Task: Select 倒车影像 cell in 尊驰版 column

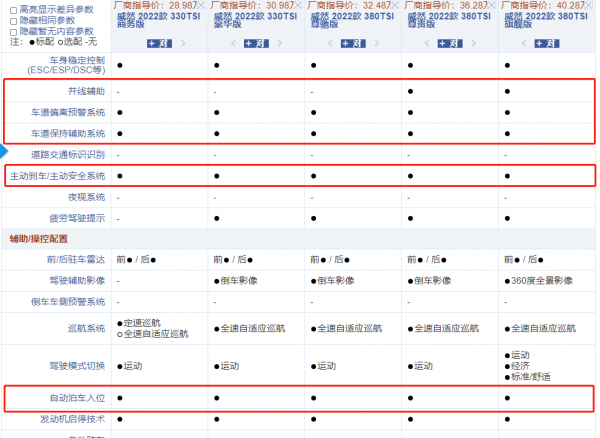Action: [333, 281]
